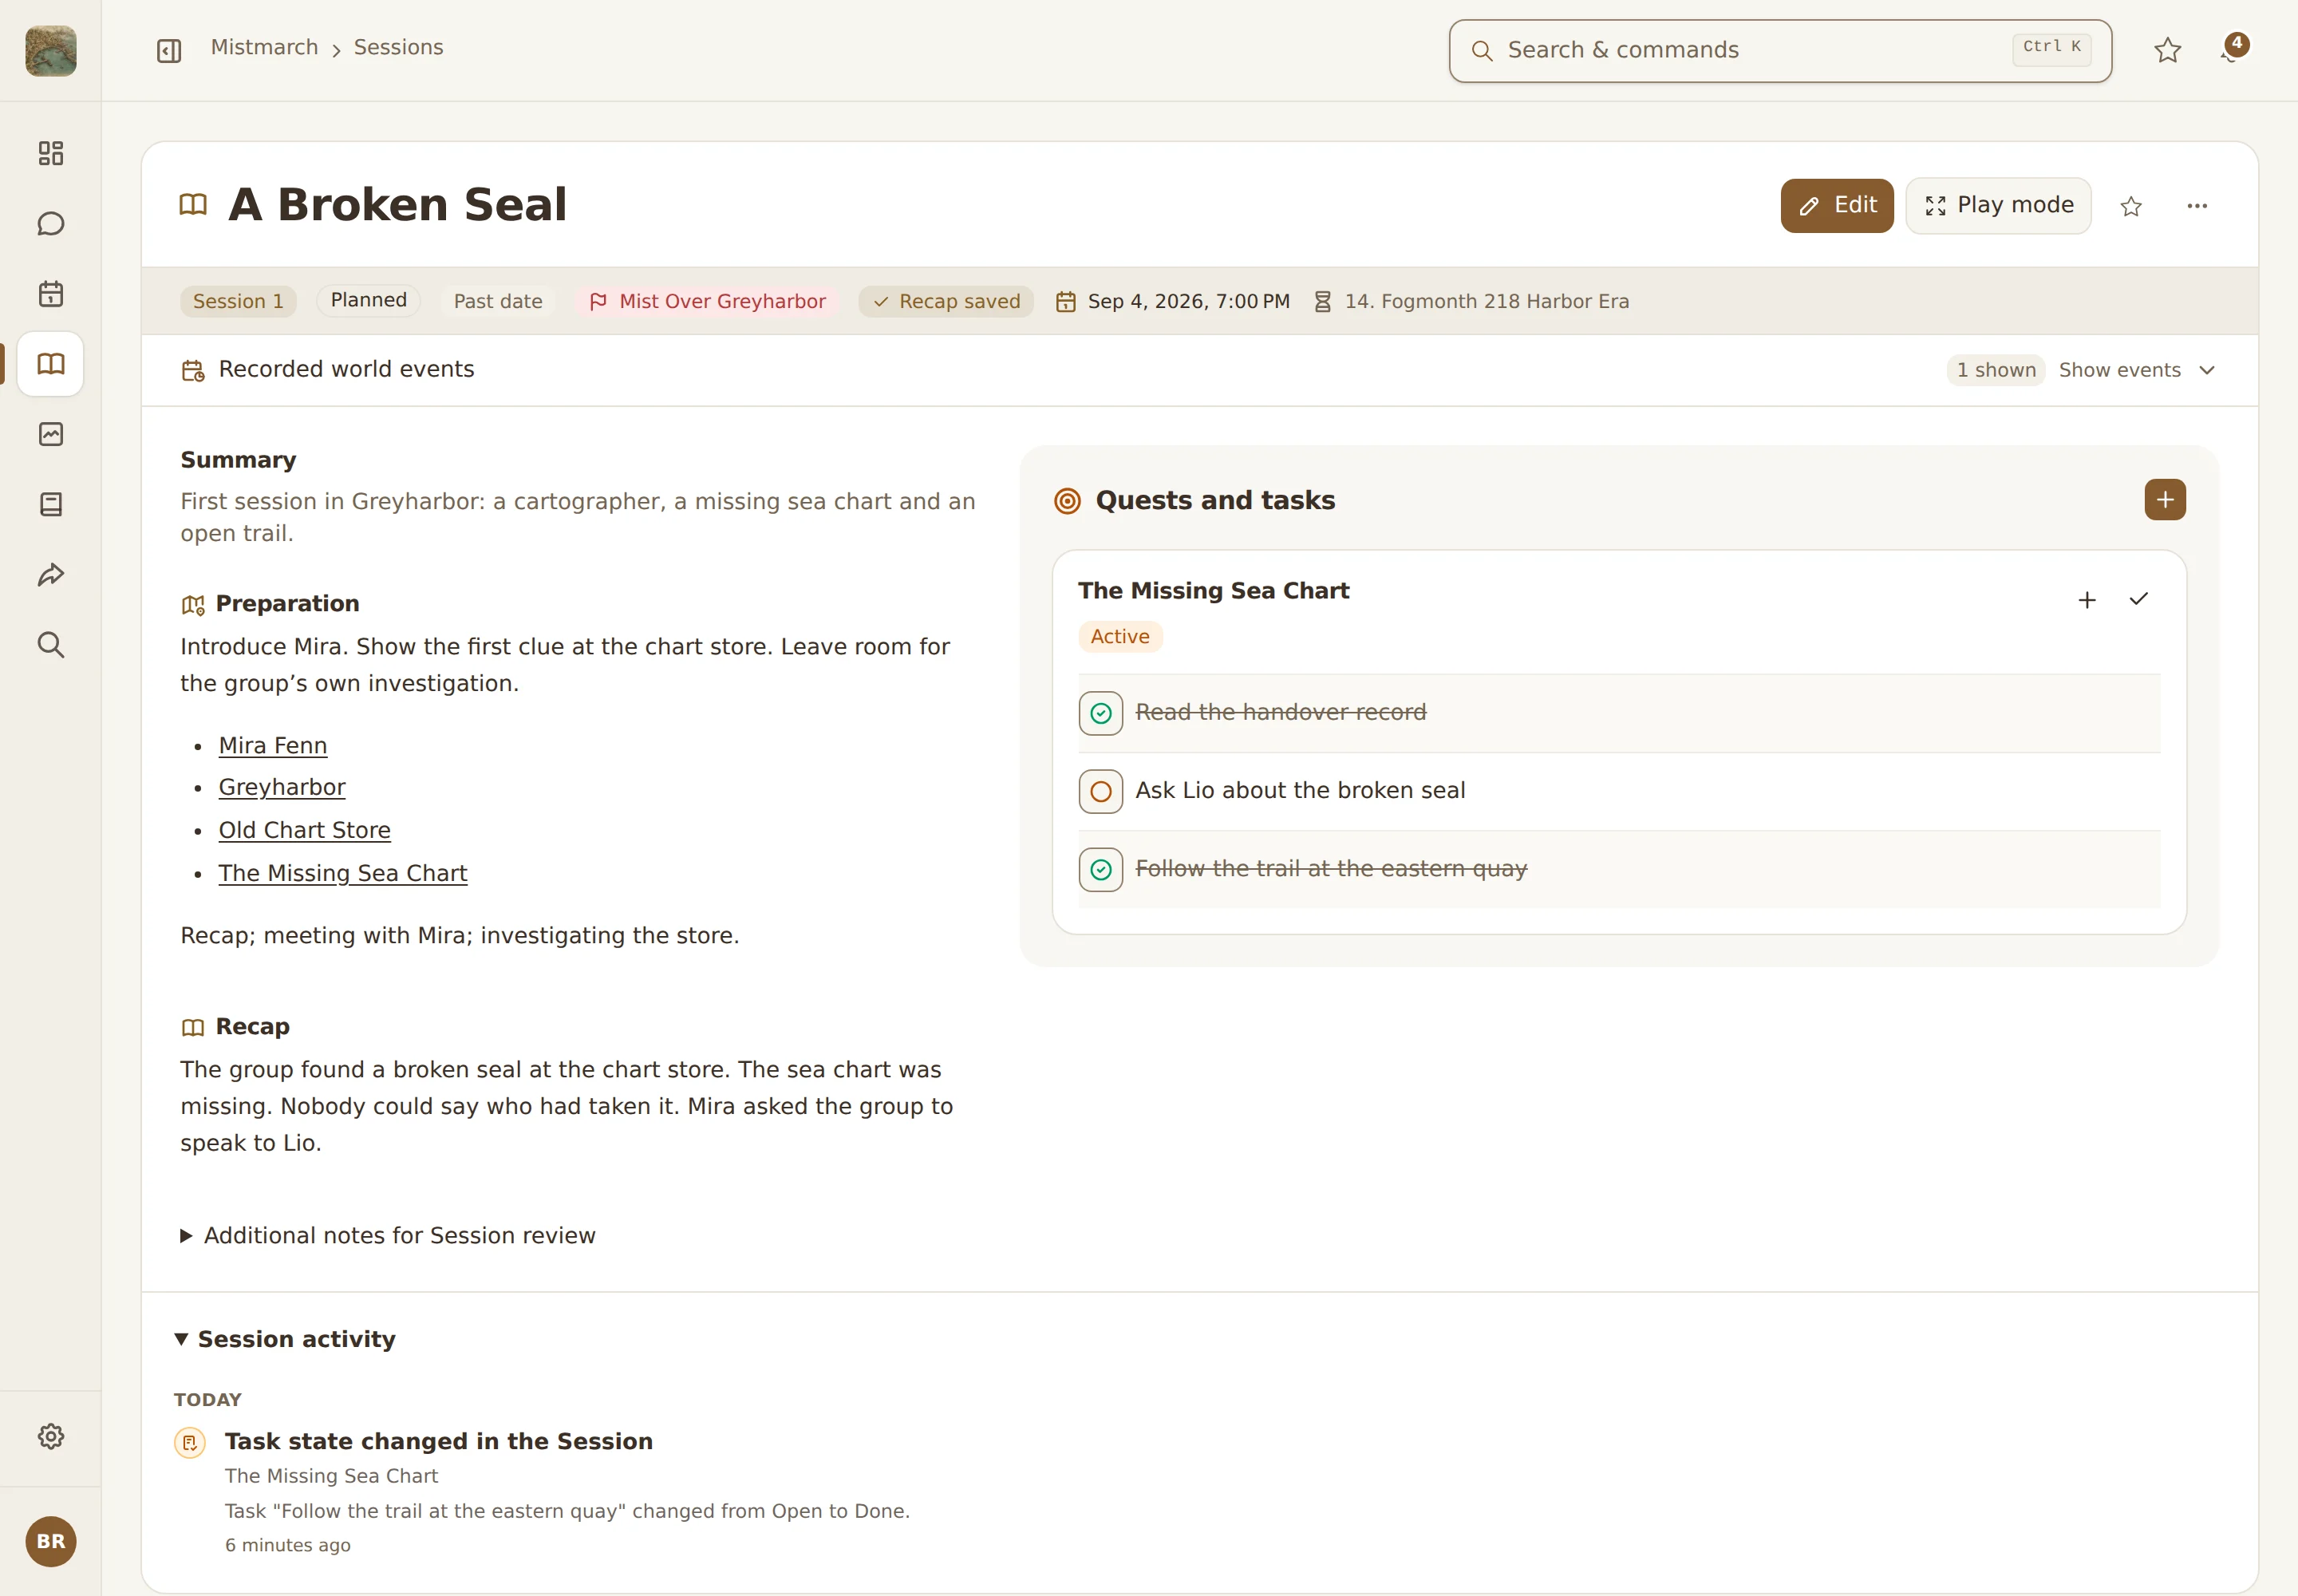The image size is (2298, 1596).
Task: Click the top bar favorites star
Action: click(x=2168, y=51)
